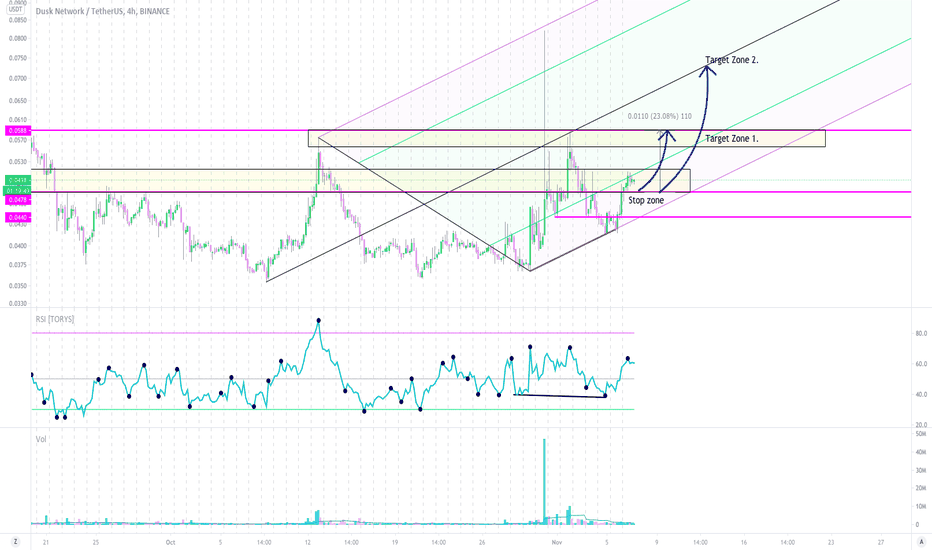This screenshot has width=932, height=550.
Task: Click the 0.0440 magenta price label
Action: (x=17, y=218)
